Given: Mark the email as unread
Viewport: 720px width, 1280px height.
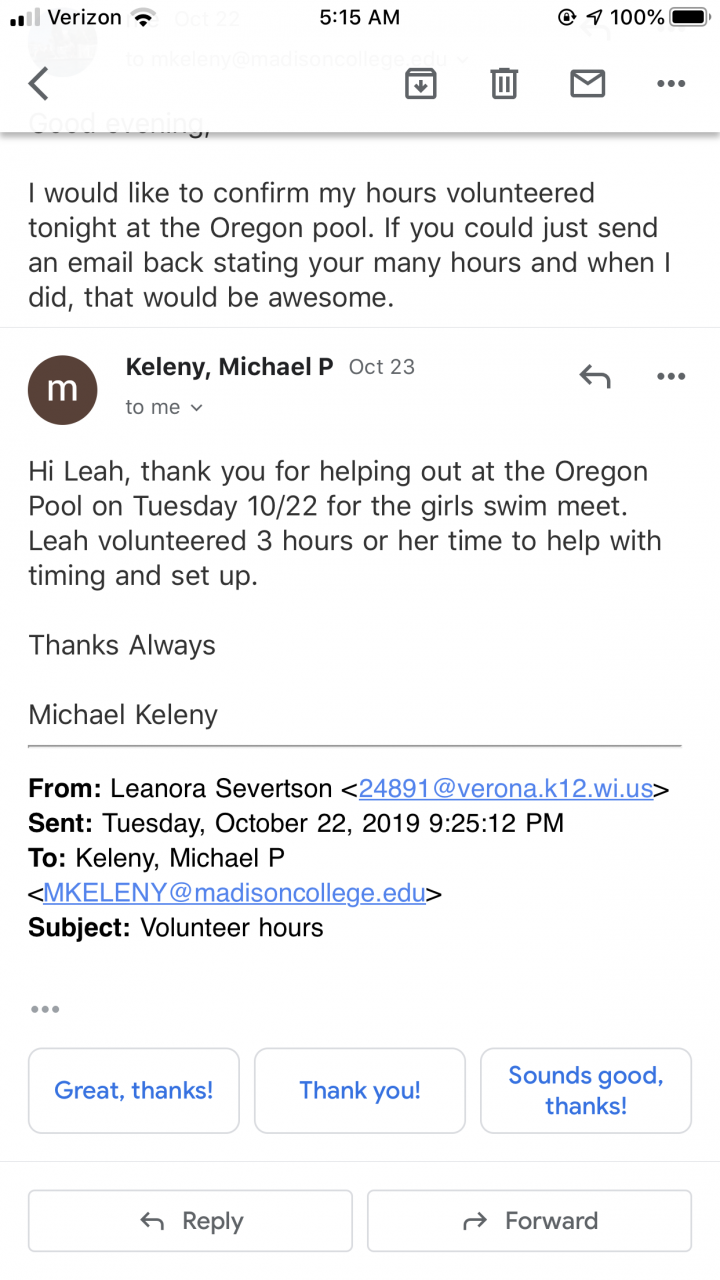Looking at the screenshot, I should [588, 84].
